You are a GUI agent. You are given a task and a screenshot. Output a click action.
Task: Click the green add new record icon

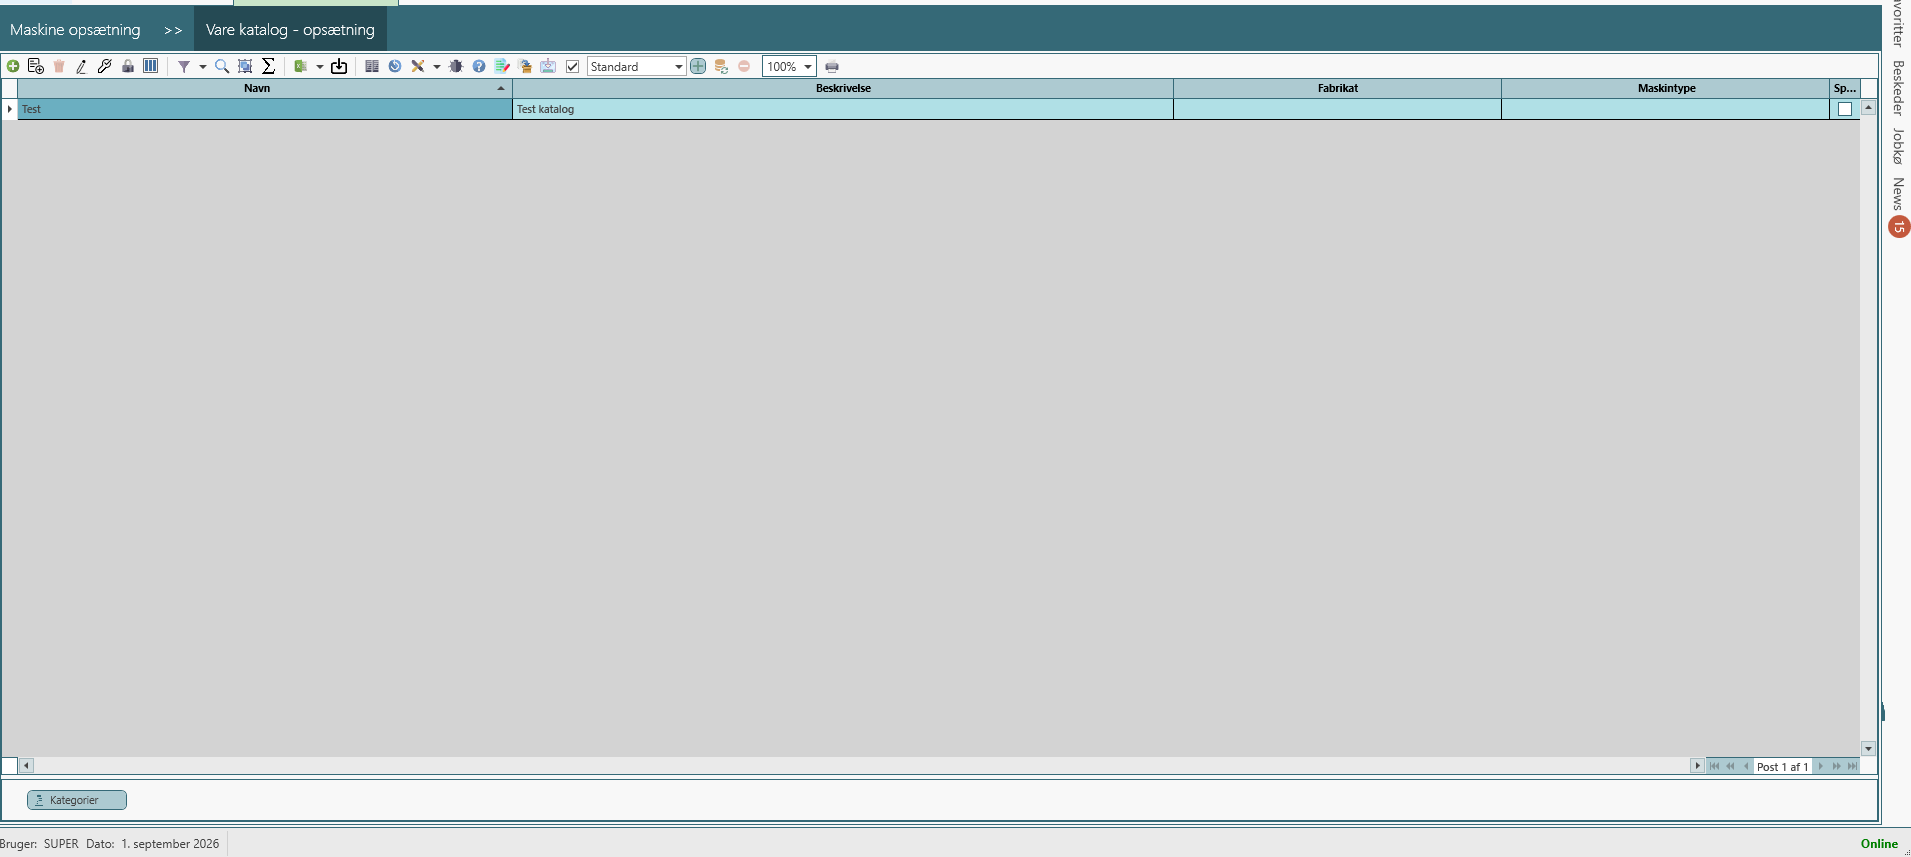pyautogui.click(x=13, y=66)
